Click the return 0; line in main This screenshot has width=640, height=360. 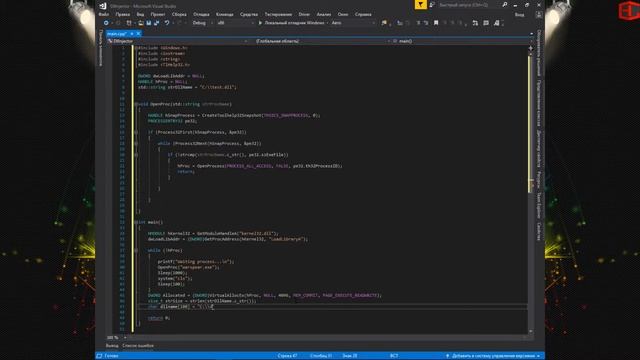(158, 318)
